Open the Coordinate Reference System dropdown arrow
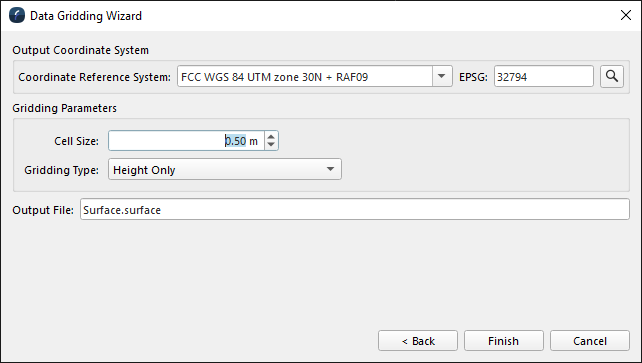 (442, 76)
